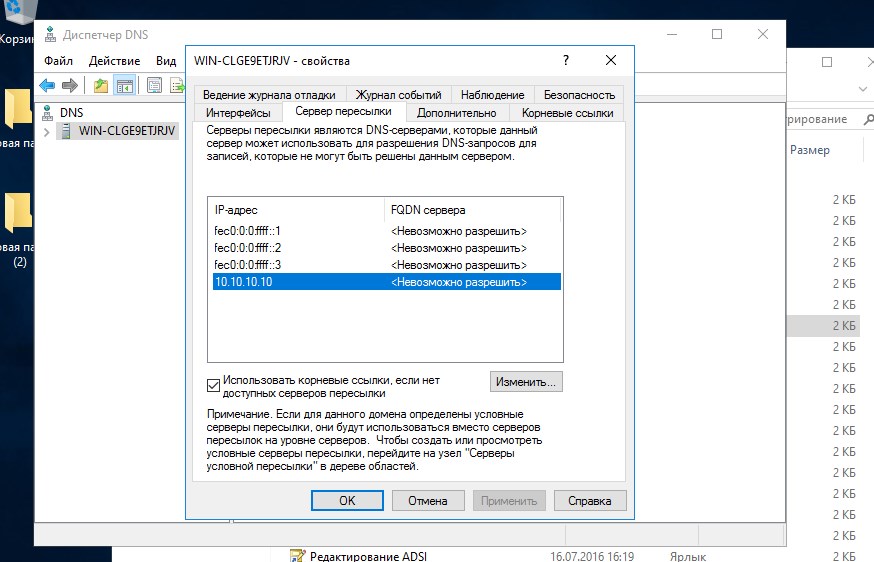The height and width of the screenshot is (562, 874).
Task: Switch to Ведение журнала отладки tab
Action: pos(269,95)
